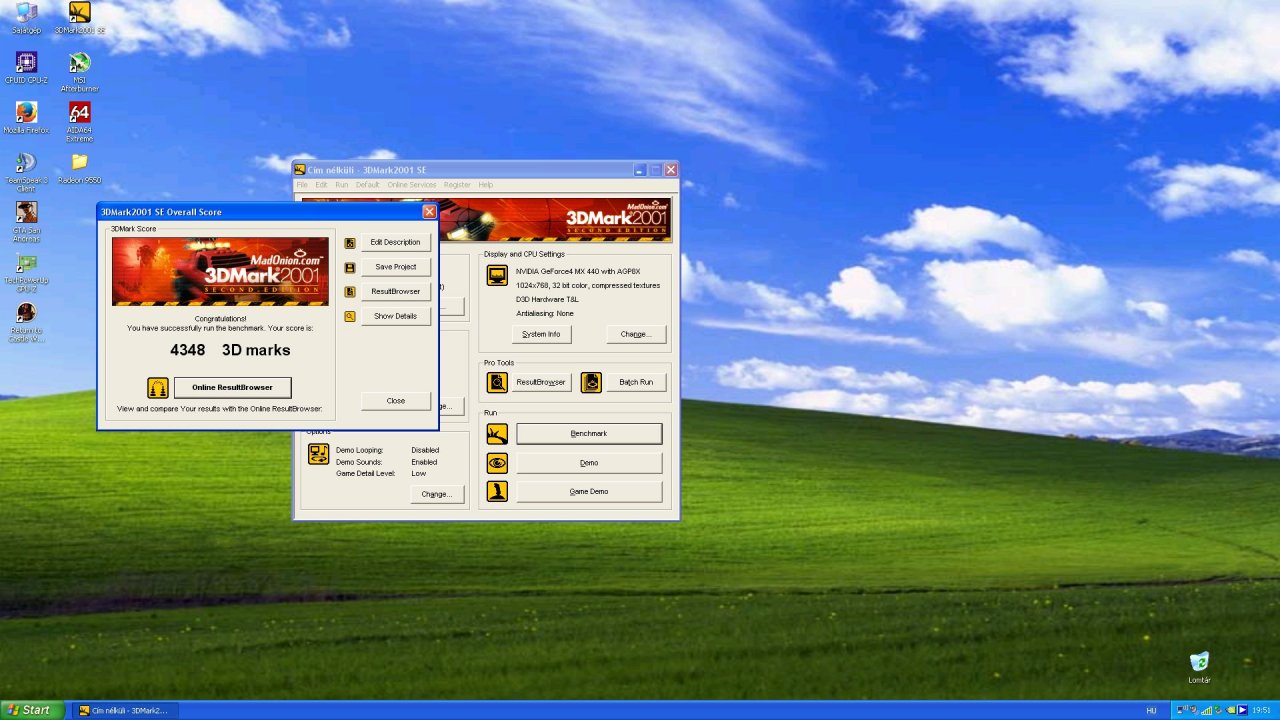Click the Edit Description icon in score dialog
This screenshot has height=720, width=1280.
coord(350,243)
